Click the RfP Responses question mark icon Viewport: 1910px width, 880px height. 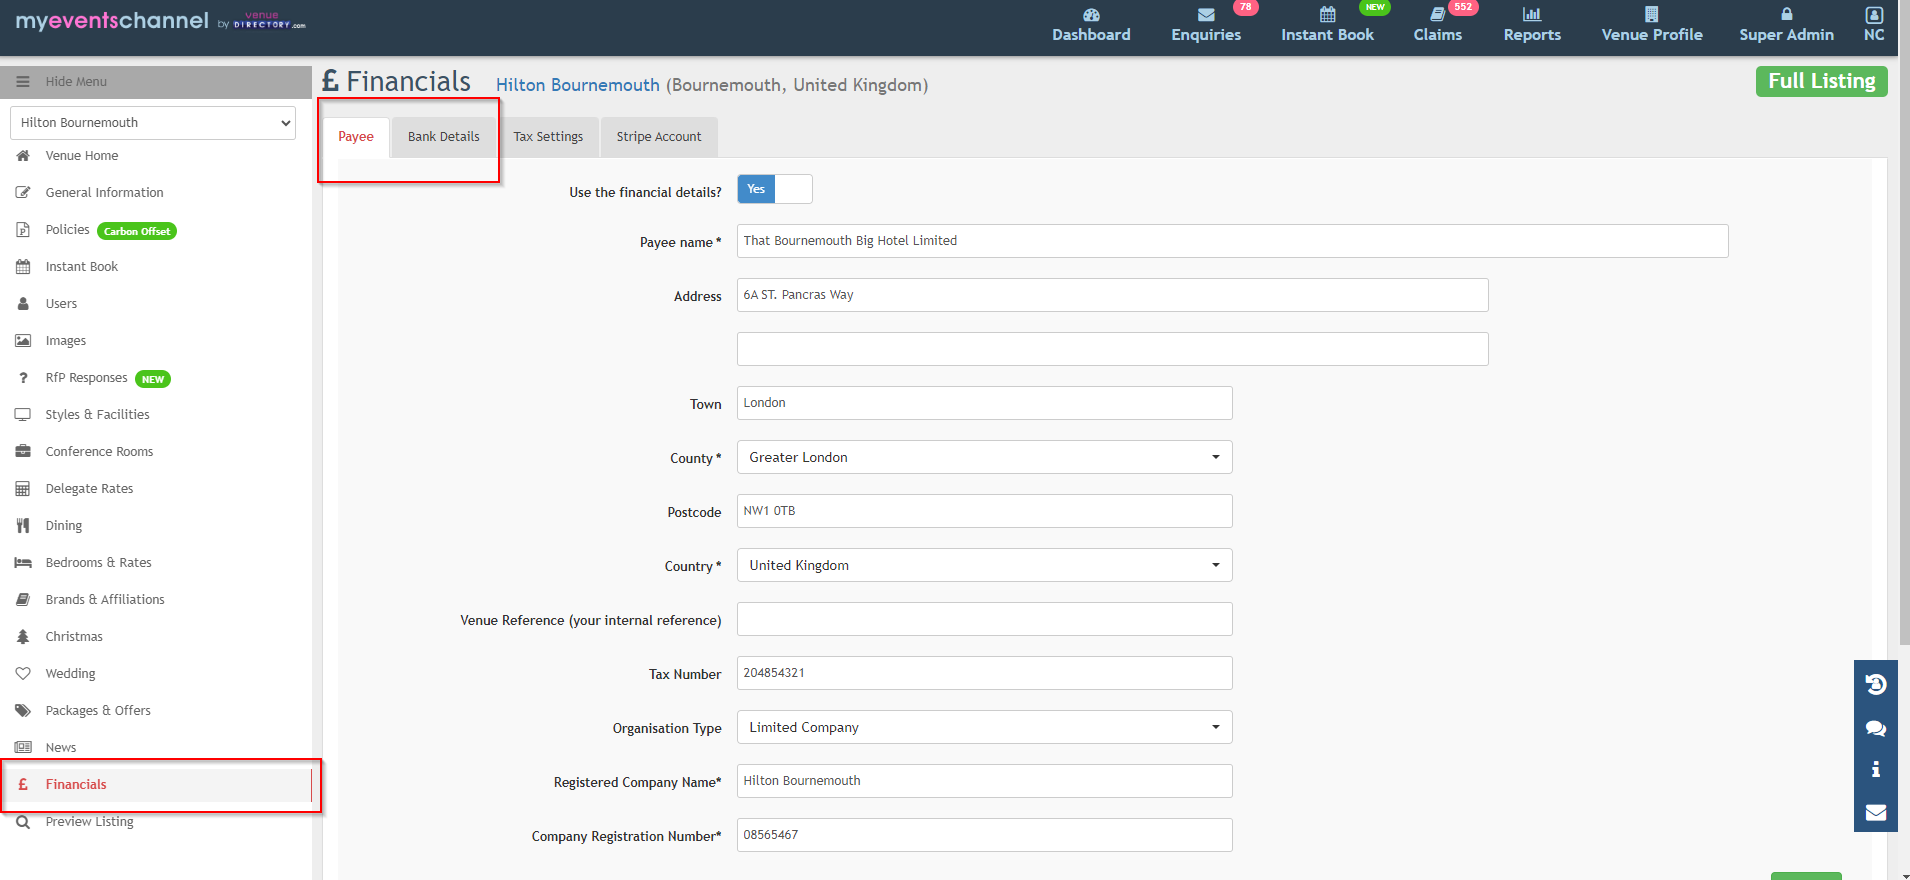(23, 378)
